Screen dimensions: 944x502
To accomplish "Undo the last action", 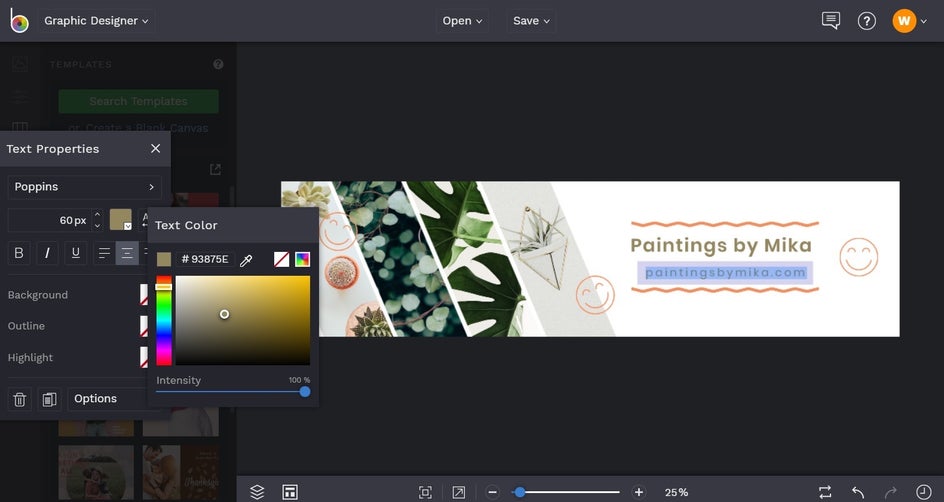I will point(858,492).
